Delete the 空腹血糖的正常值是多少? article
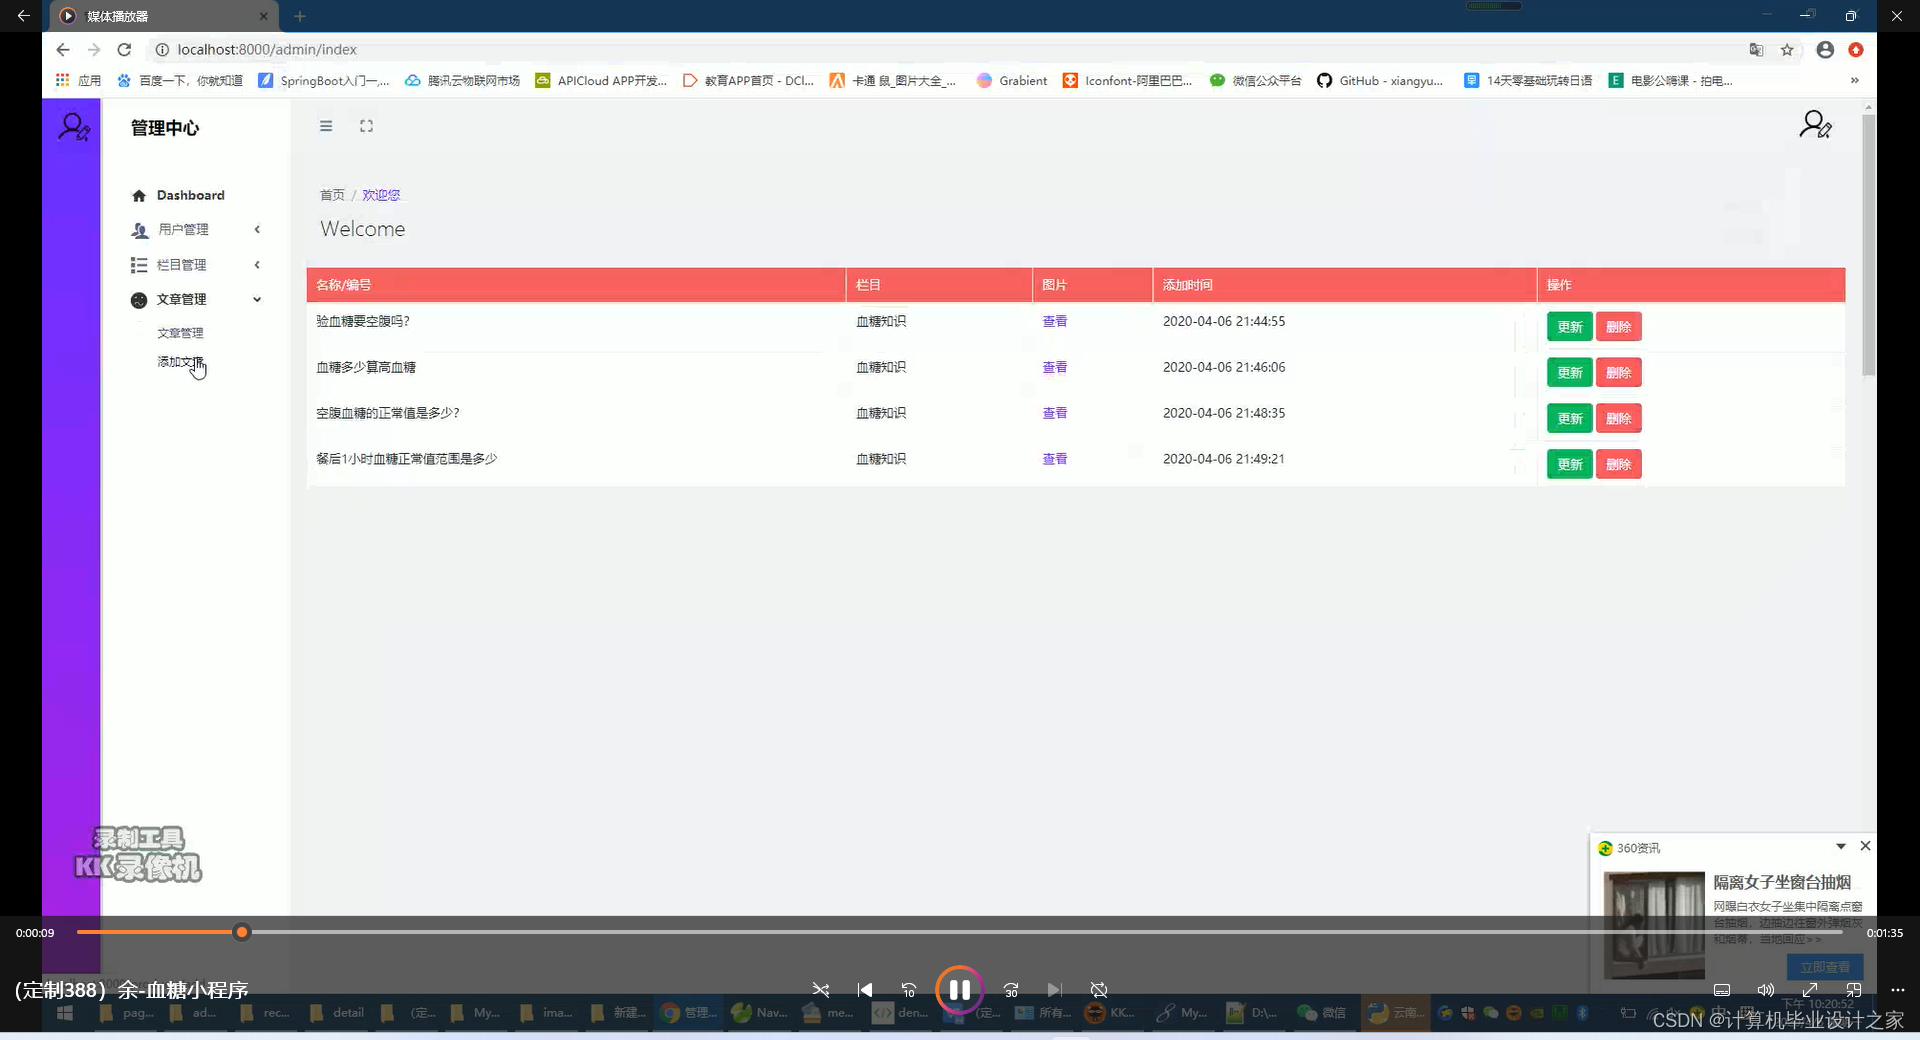1920x1040 pixels. [1618, 419]
